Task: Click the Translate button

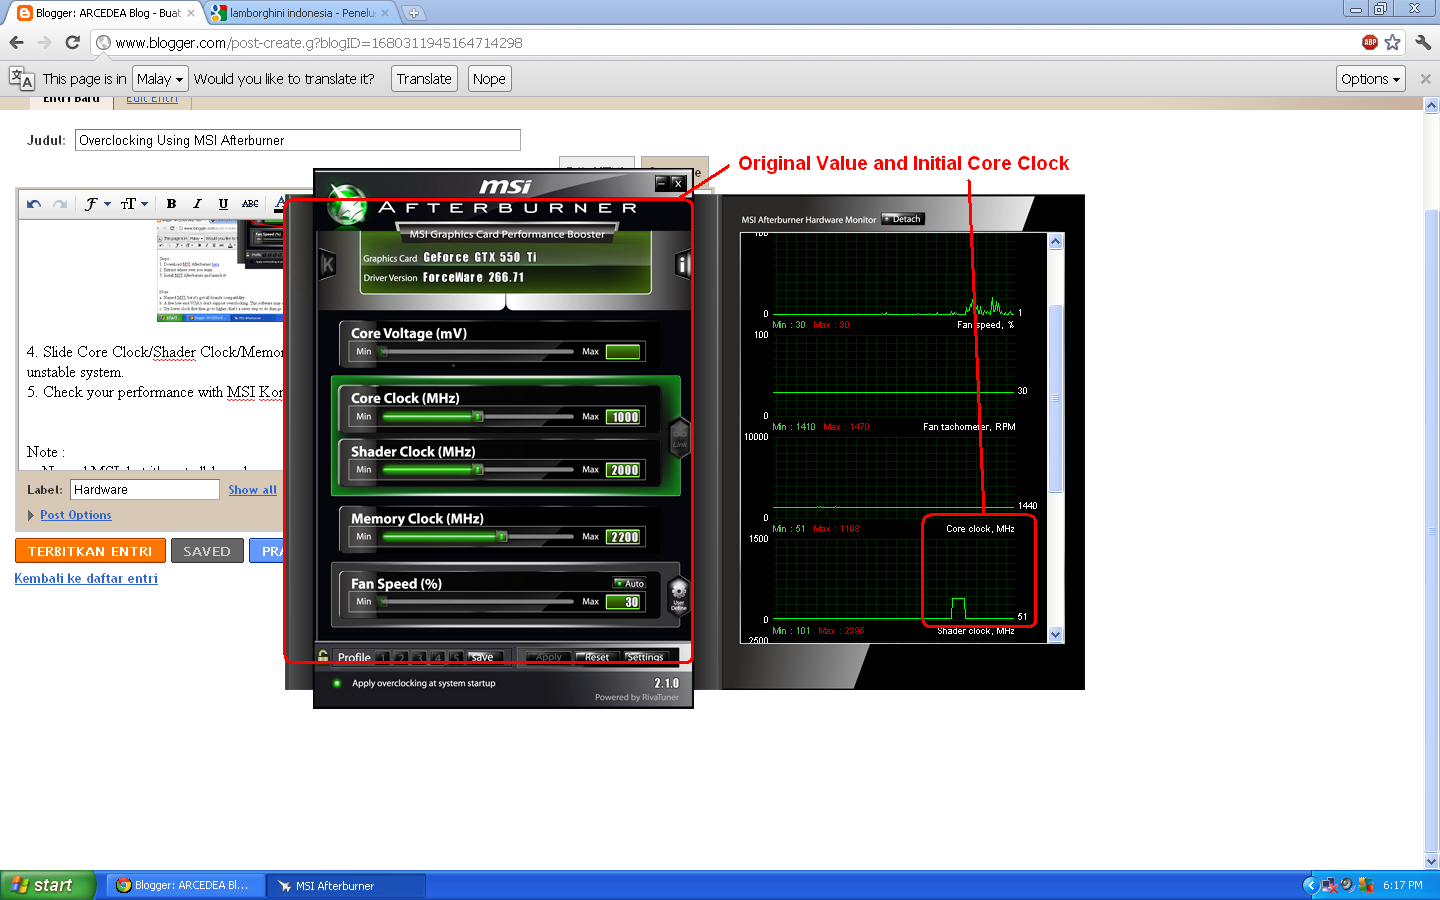Action: point(424,79)
